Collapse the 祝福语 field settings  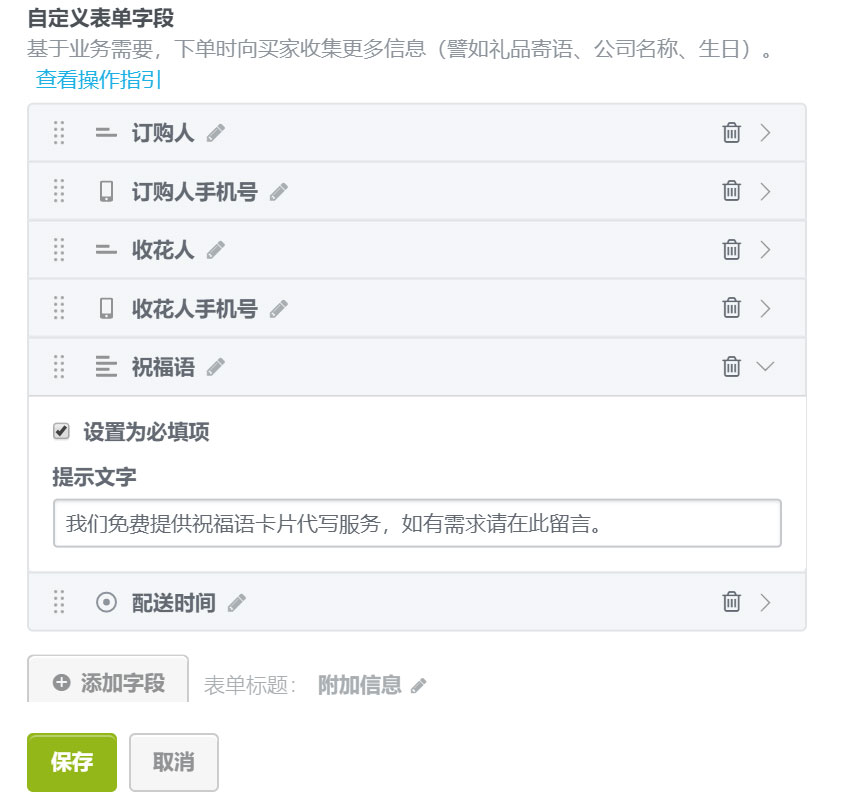[766, 366]
